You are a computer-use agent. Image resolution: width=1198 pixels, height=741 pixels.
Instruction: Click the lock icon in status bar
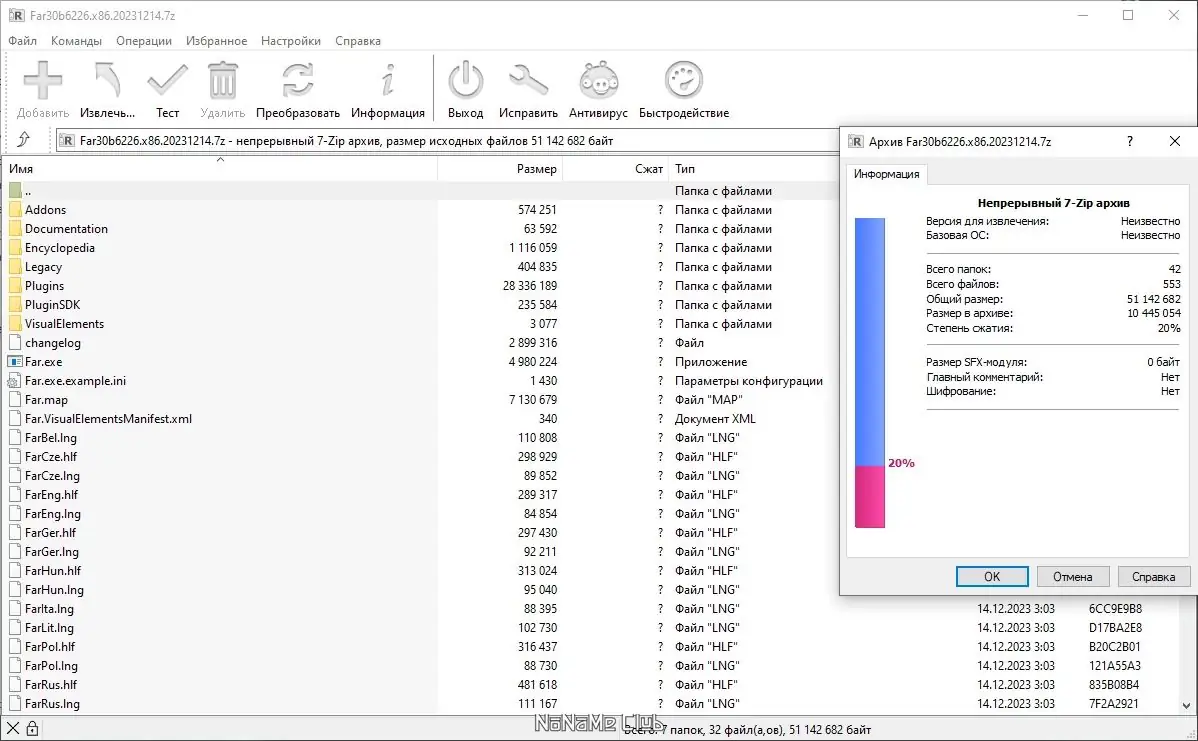[32, 729]
